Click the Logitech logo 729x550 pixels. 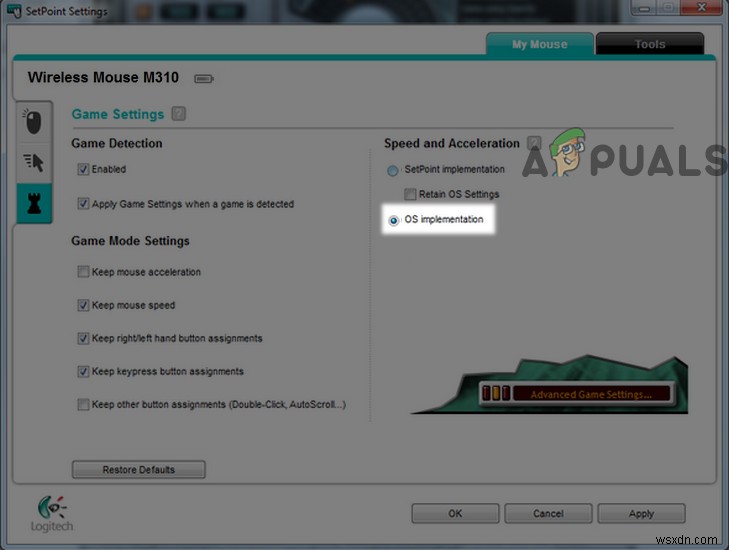pyautogui.click(x=52, y=514)
